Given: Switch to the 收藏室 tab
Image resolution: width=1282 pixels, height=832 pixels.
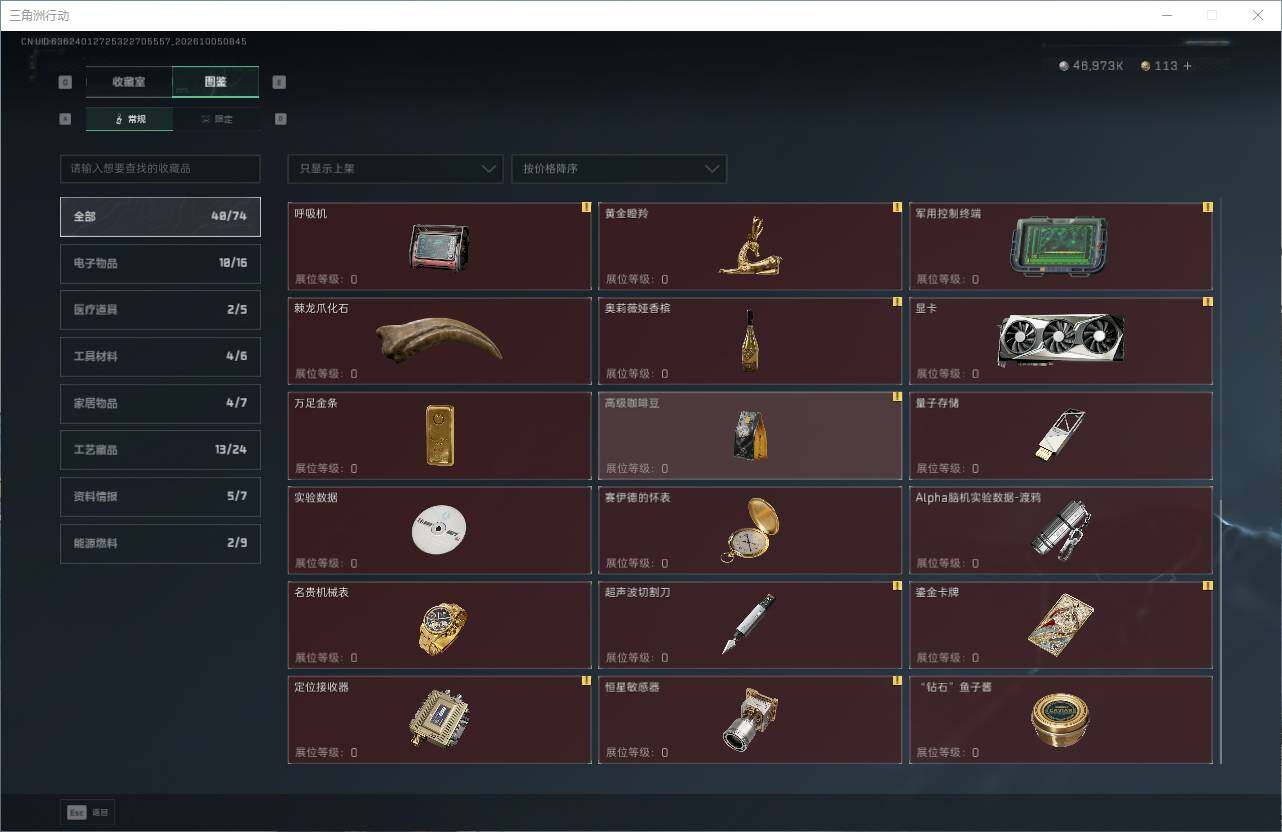Looking at the screenshot, I should click(129, 82).
